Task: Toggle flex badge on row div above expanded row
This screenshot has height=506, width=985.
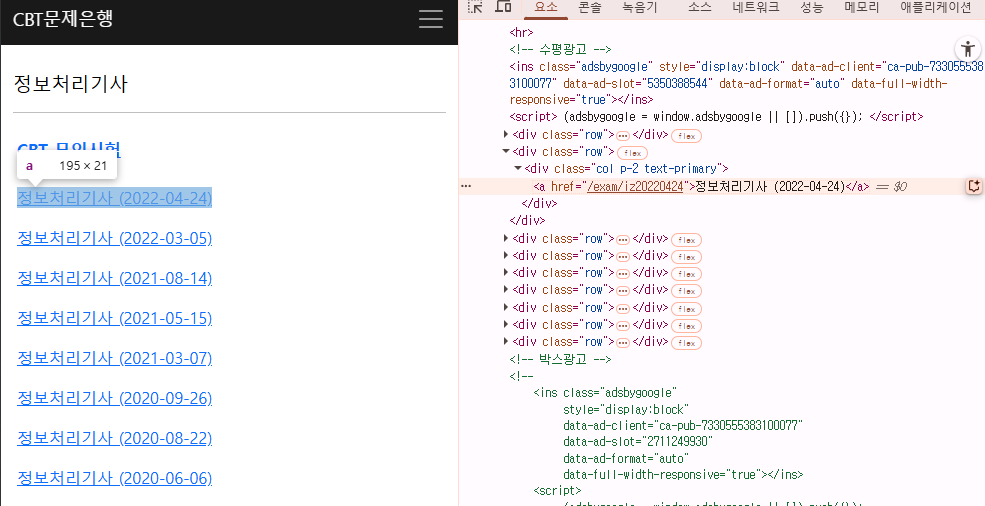Action: pos(686,136)
